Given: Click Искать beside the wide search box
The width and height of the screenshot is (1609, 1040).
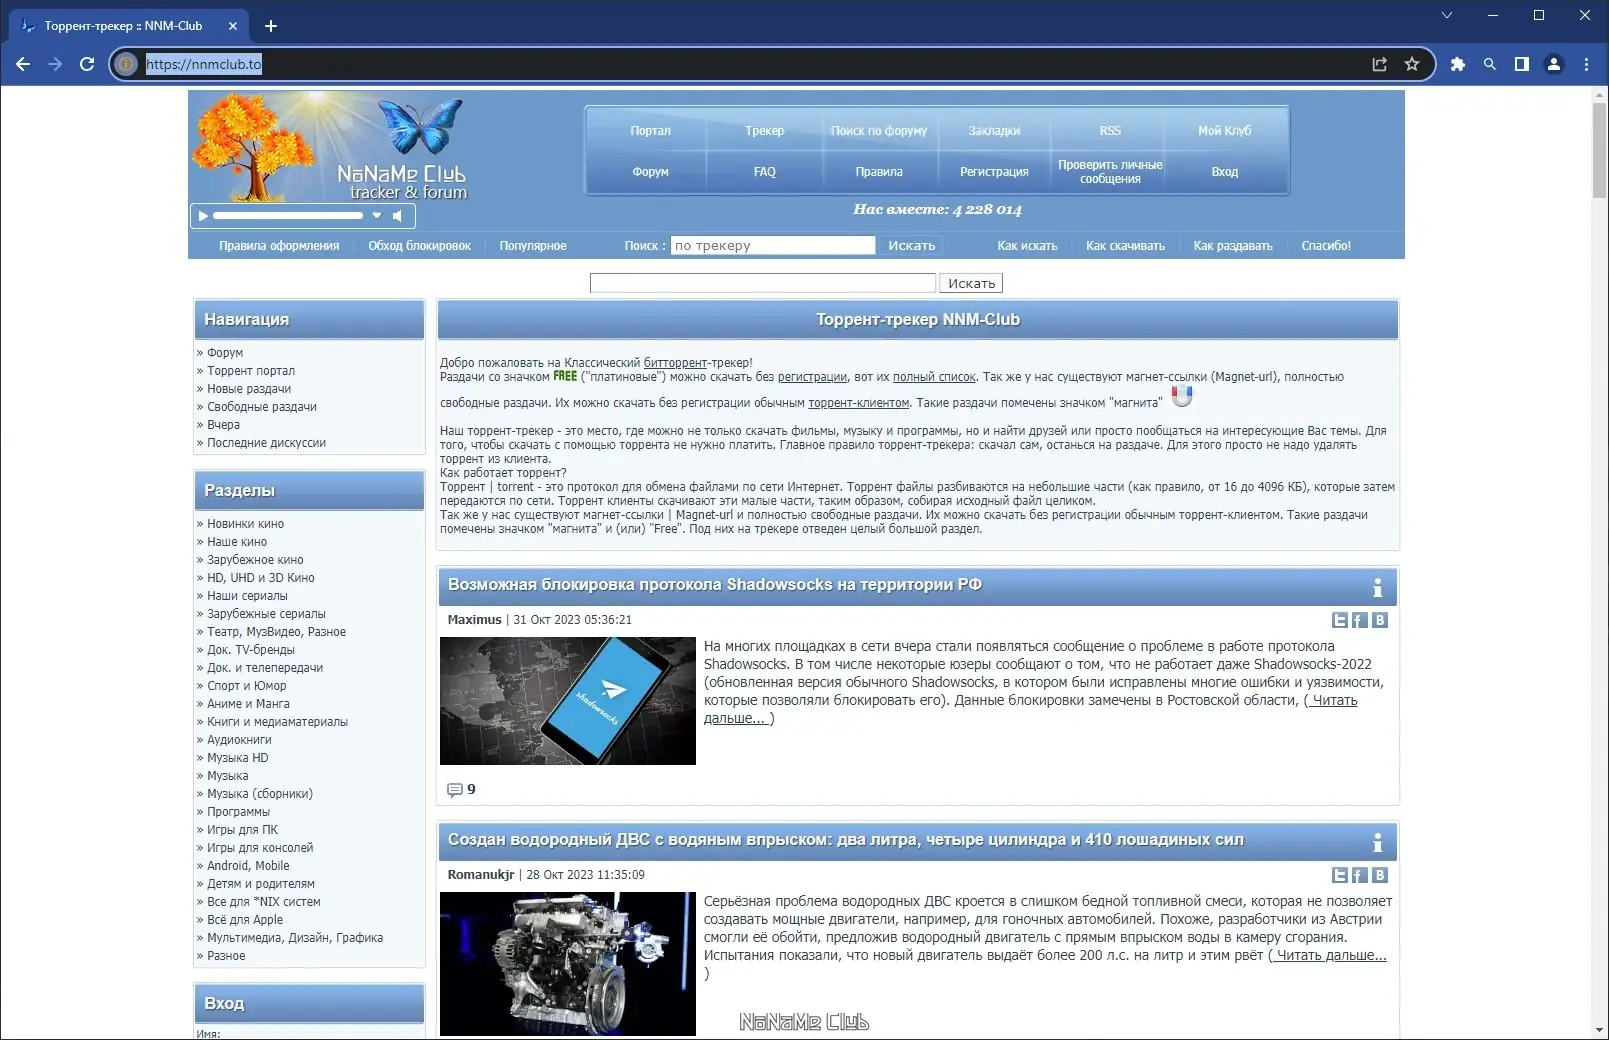Looking at the screenshot, I should [x=971, y=284].
